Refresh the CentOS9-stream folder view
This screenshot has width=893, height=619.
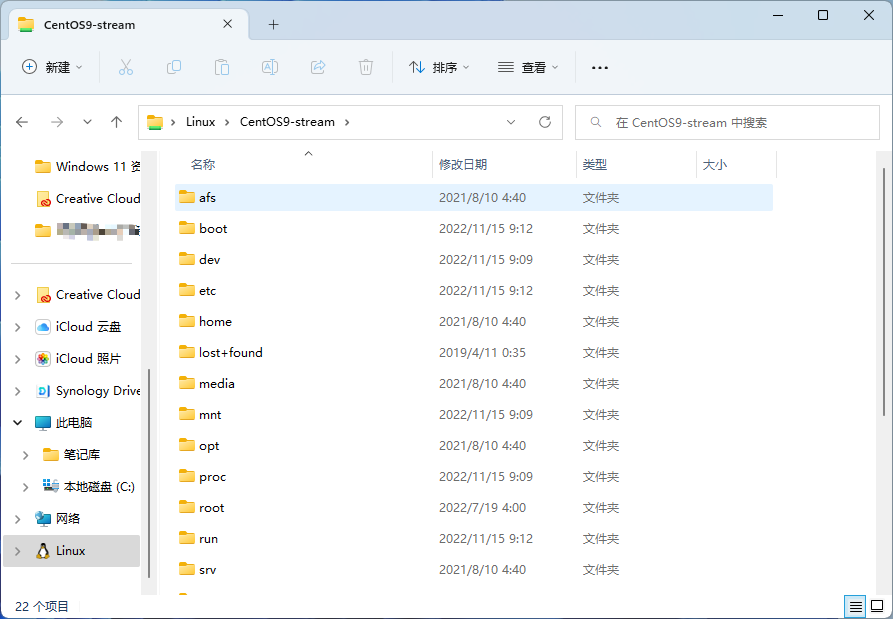pyautogui.click(x=545, y=121)
